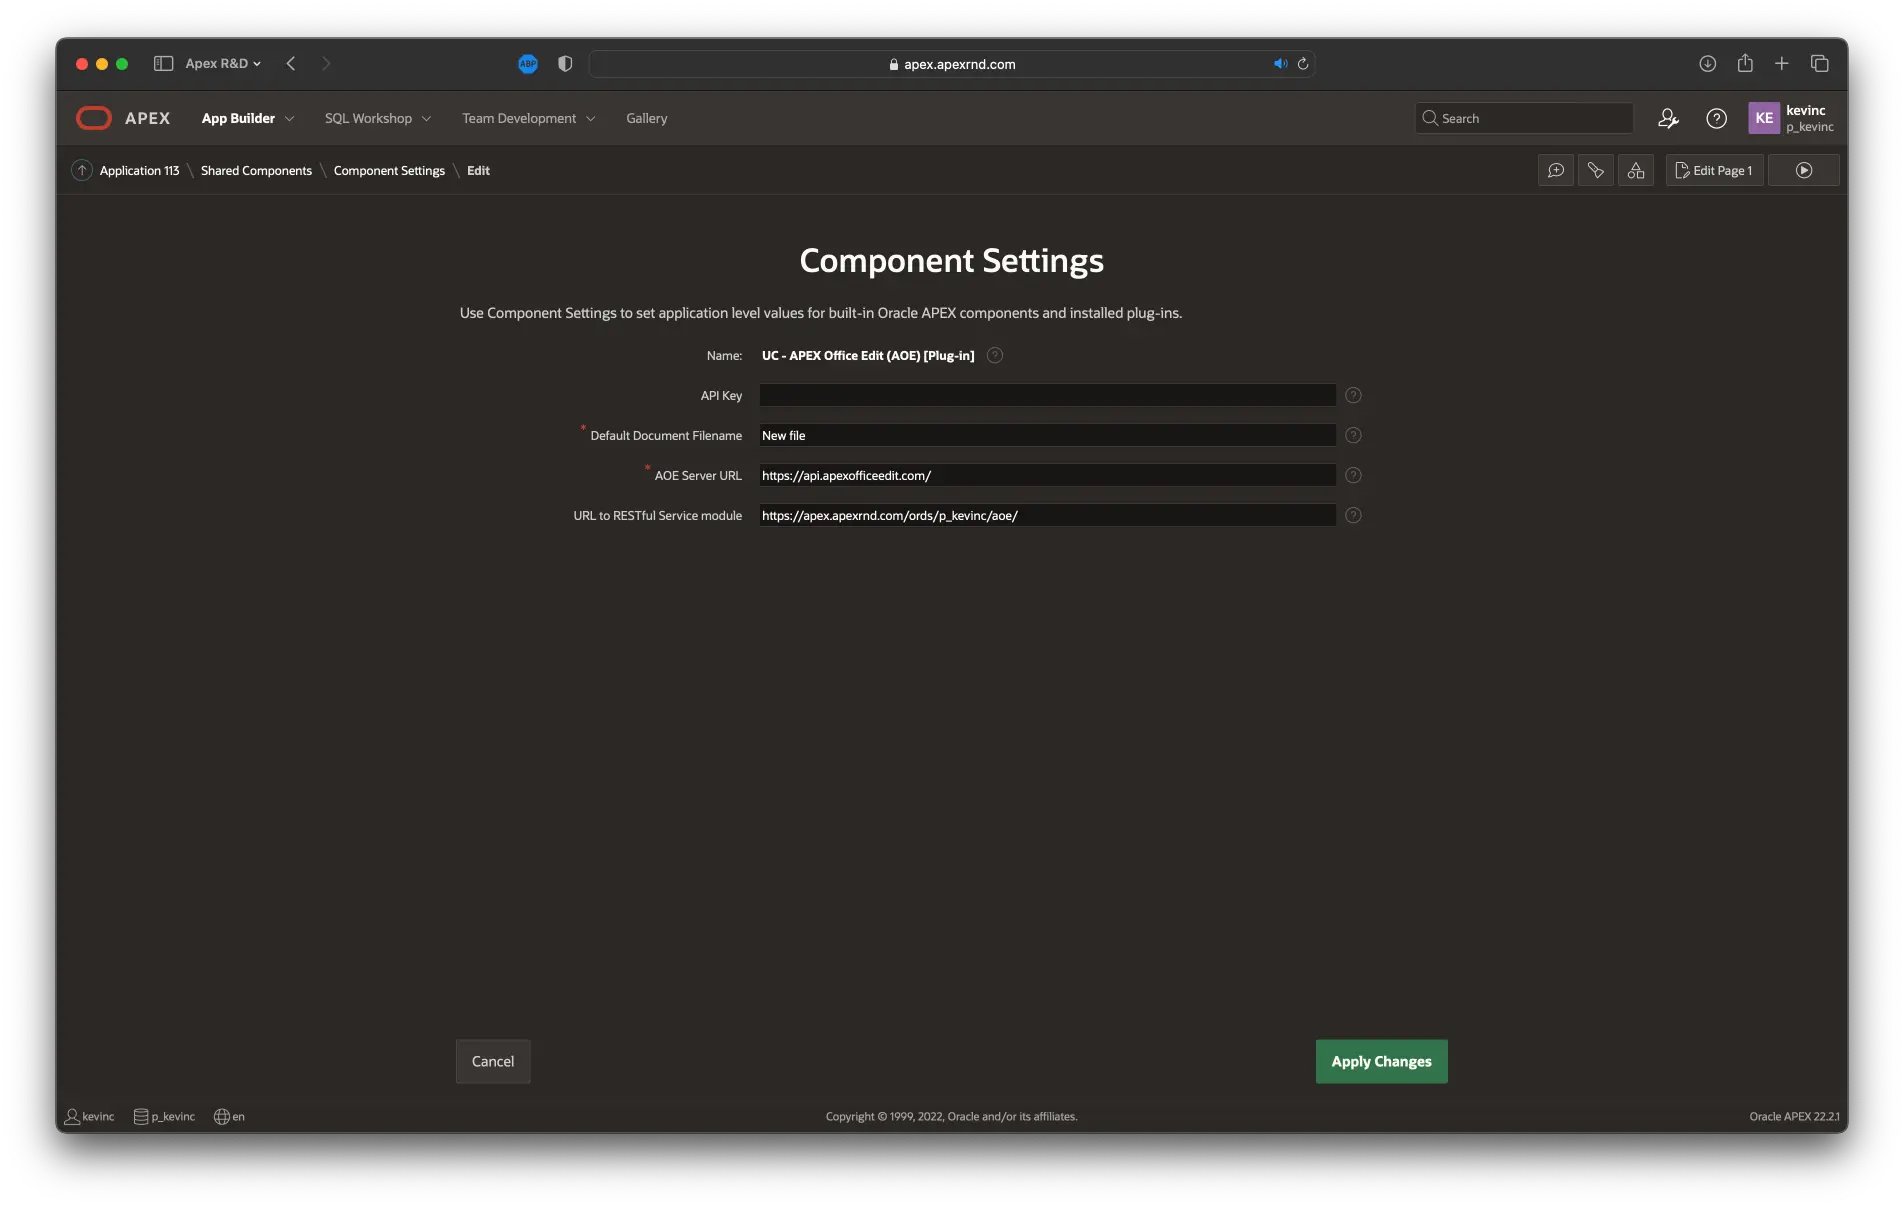Click the p_kevinc workspace status entry
The image size is (1904, 1207).
164,1116
